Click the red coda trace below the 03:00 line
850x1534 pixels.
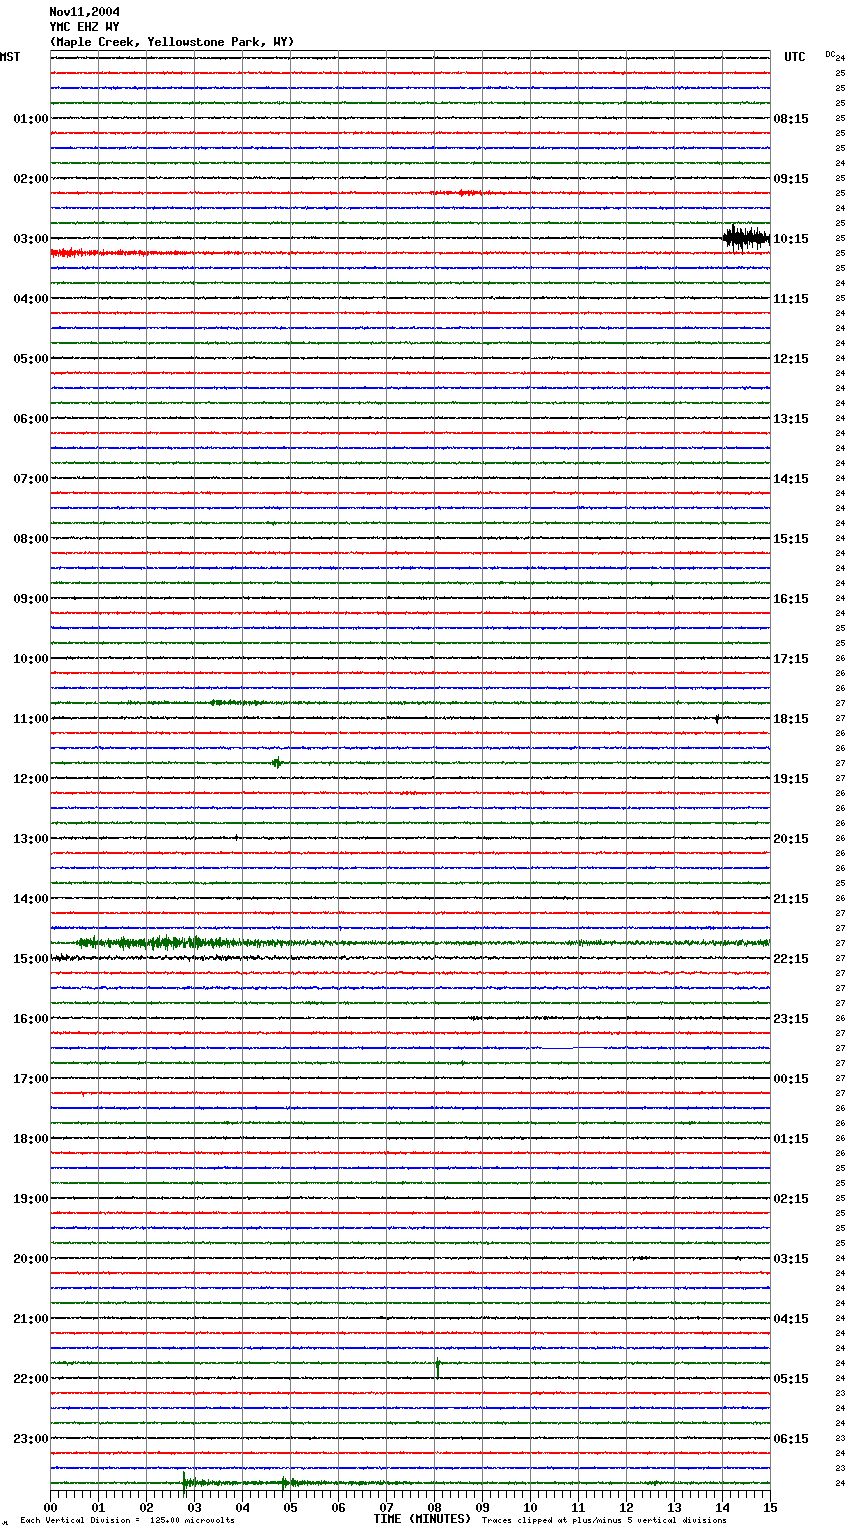(120, 253)
